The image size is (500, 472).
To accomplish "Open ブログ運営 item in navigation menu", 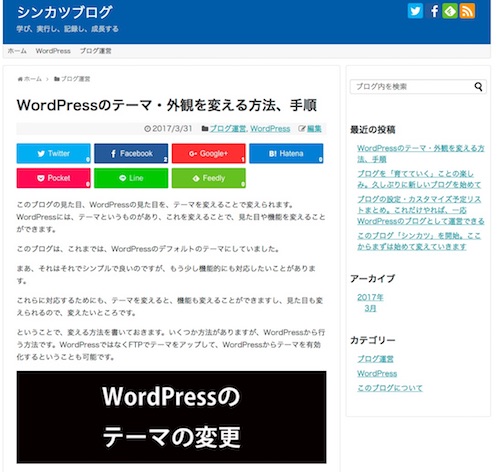I will coord(96,51).
